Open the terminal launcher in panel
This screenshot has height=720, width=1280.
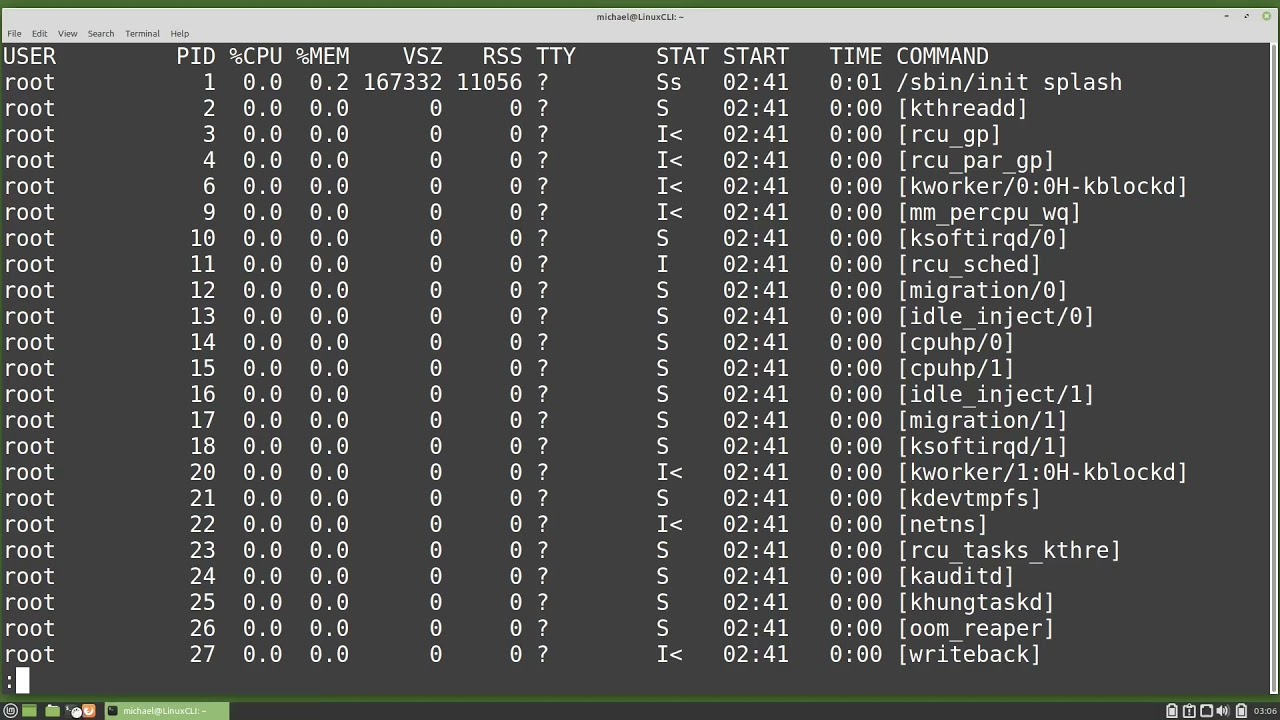(x=72, y=711)
